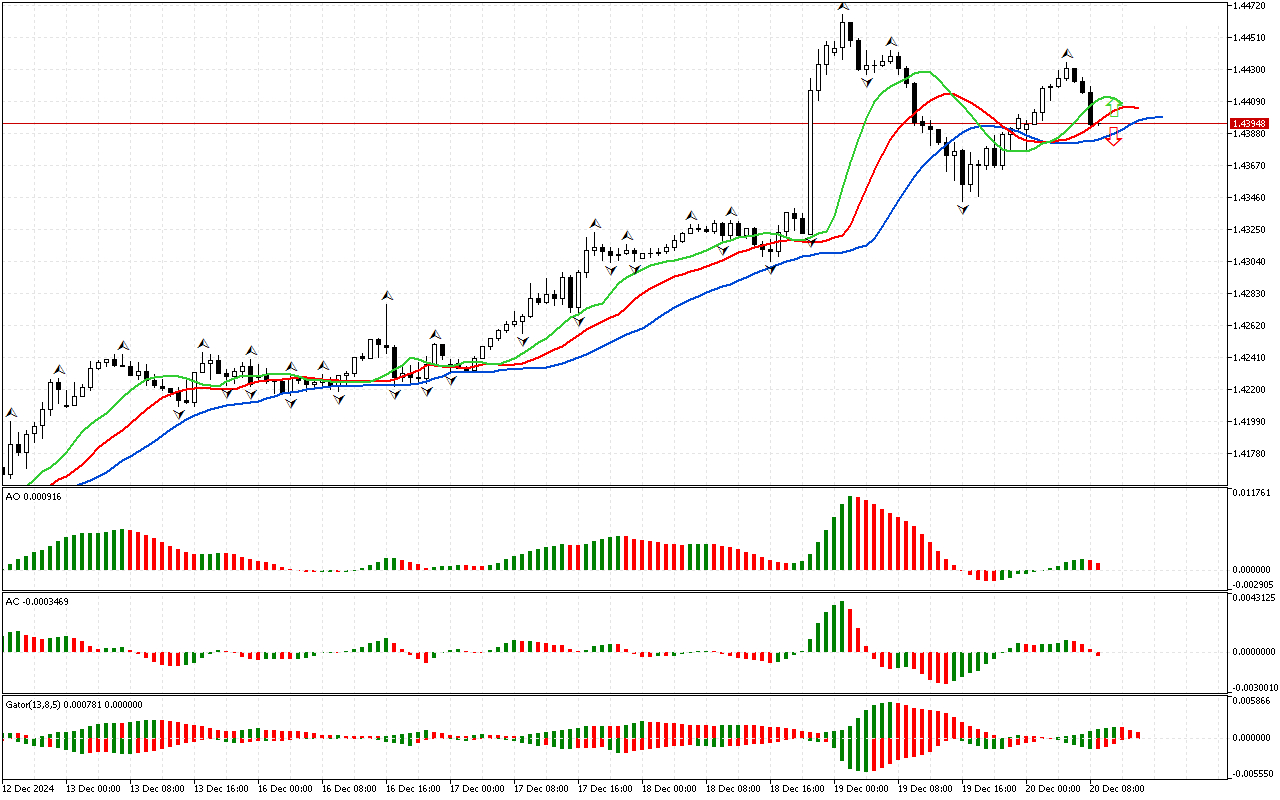Click the 1.44090 price scale label

click(x=1250, y=102)
